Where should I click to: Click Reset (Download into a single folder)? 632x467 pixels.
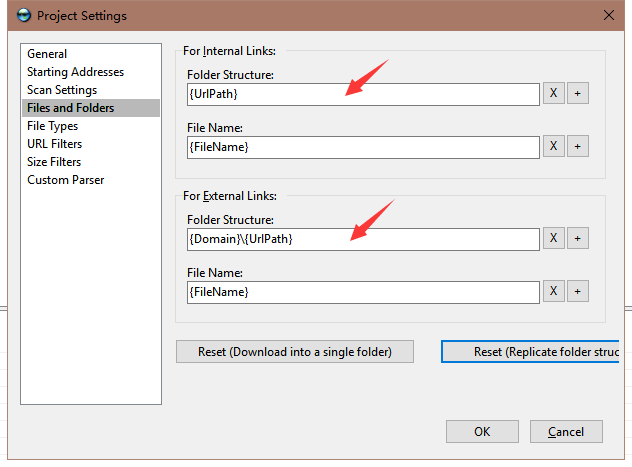click(295, 352)
